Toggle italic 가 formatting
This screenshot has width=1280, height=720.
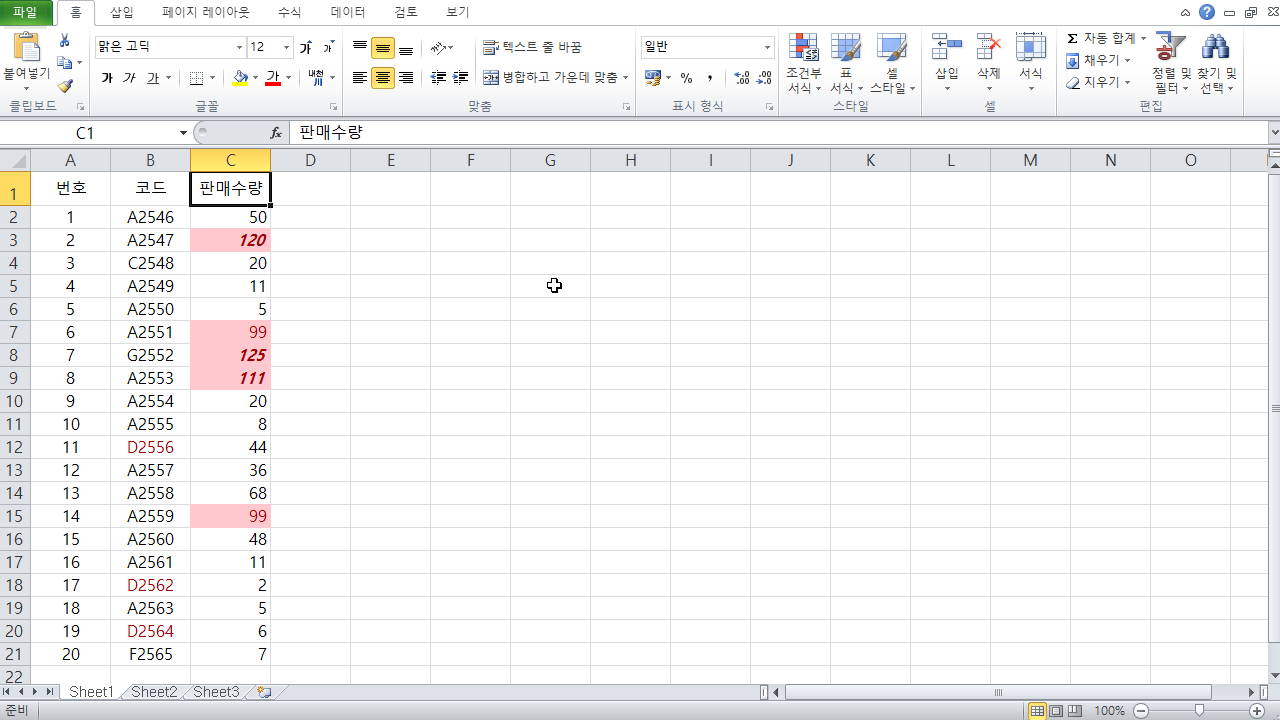point(129,78)
